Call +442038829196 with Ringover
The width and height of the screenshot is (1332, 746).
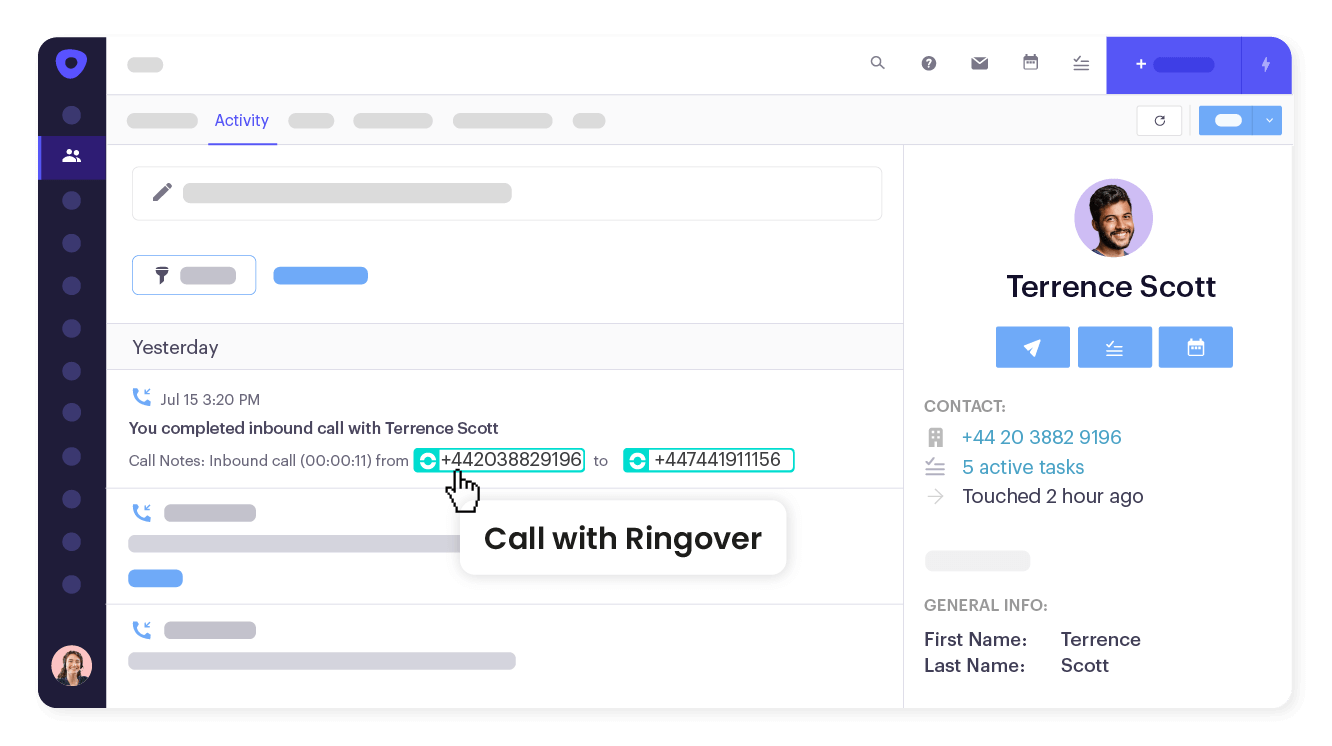(499, 460)
